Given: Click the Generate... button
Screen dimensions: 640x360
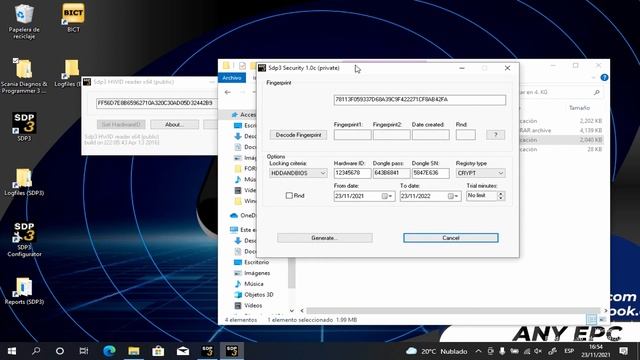Looking at the screenshot, I should [x=324, y=238].
